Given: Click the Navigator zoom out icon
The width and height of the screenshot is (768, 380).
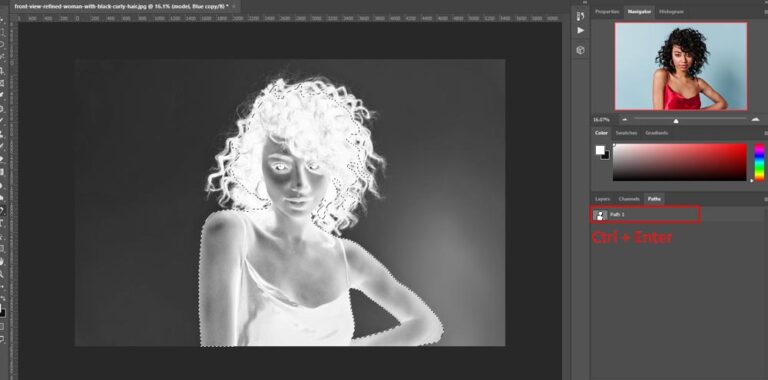Looking at the screenshot, I should [x=624, y=119].
